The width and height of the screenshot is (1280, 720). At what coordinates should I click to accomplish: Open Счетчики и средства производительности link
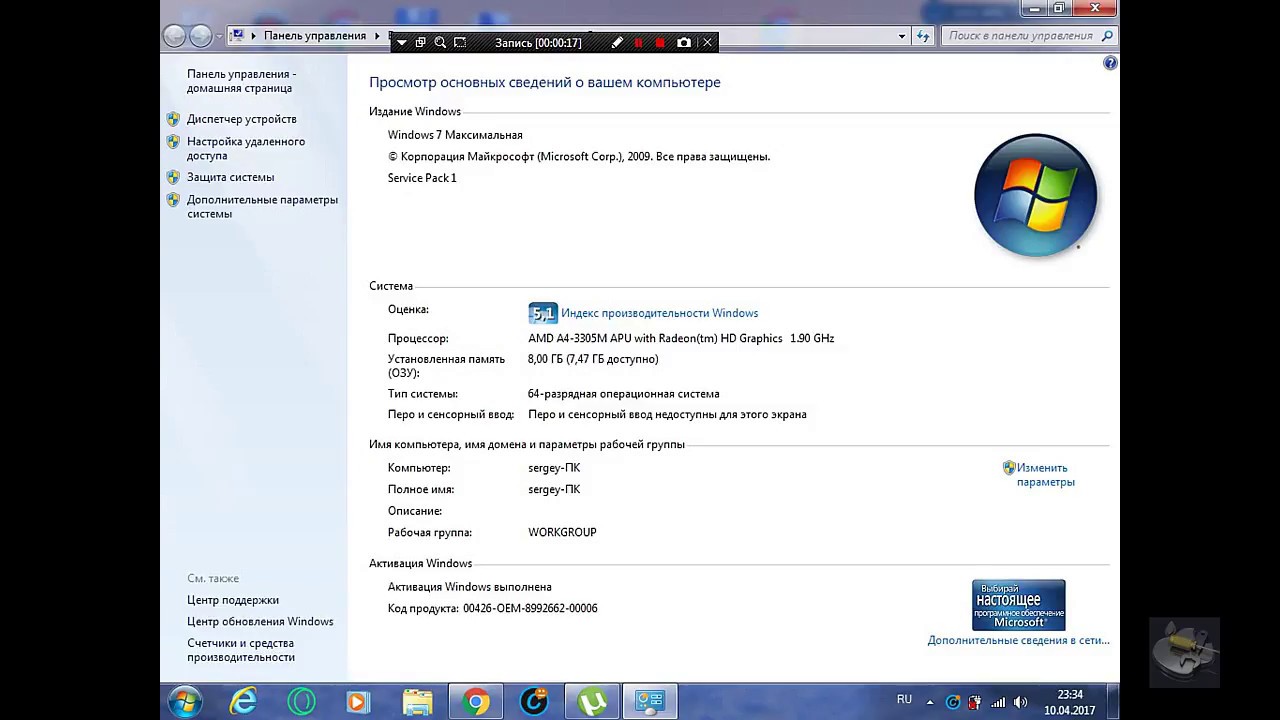[x=240, y=650]
